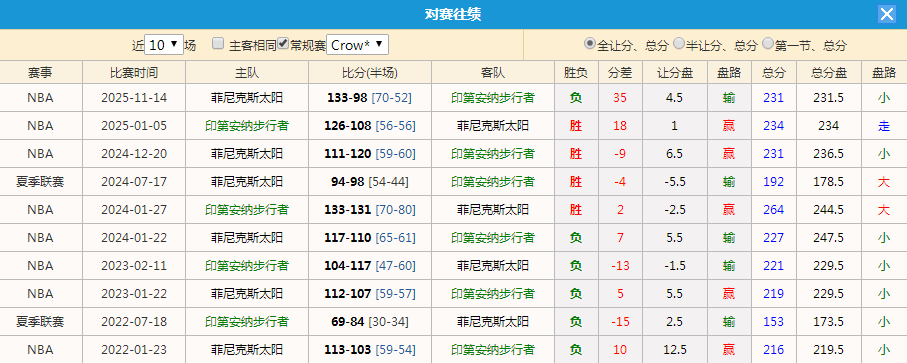Open the 2024-01-27 score 133-131

click(x=349, y=210)
